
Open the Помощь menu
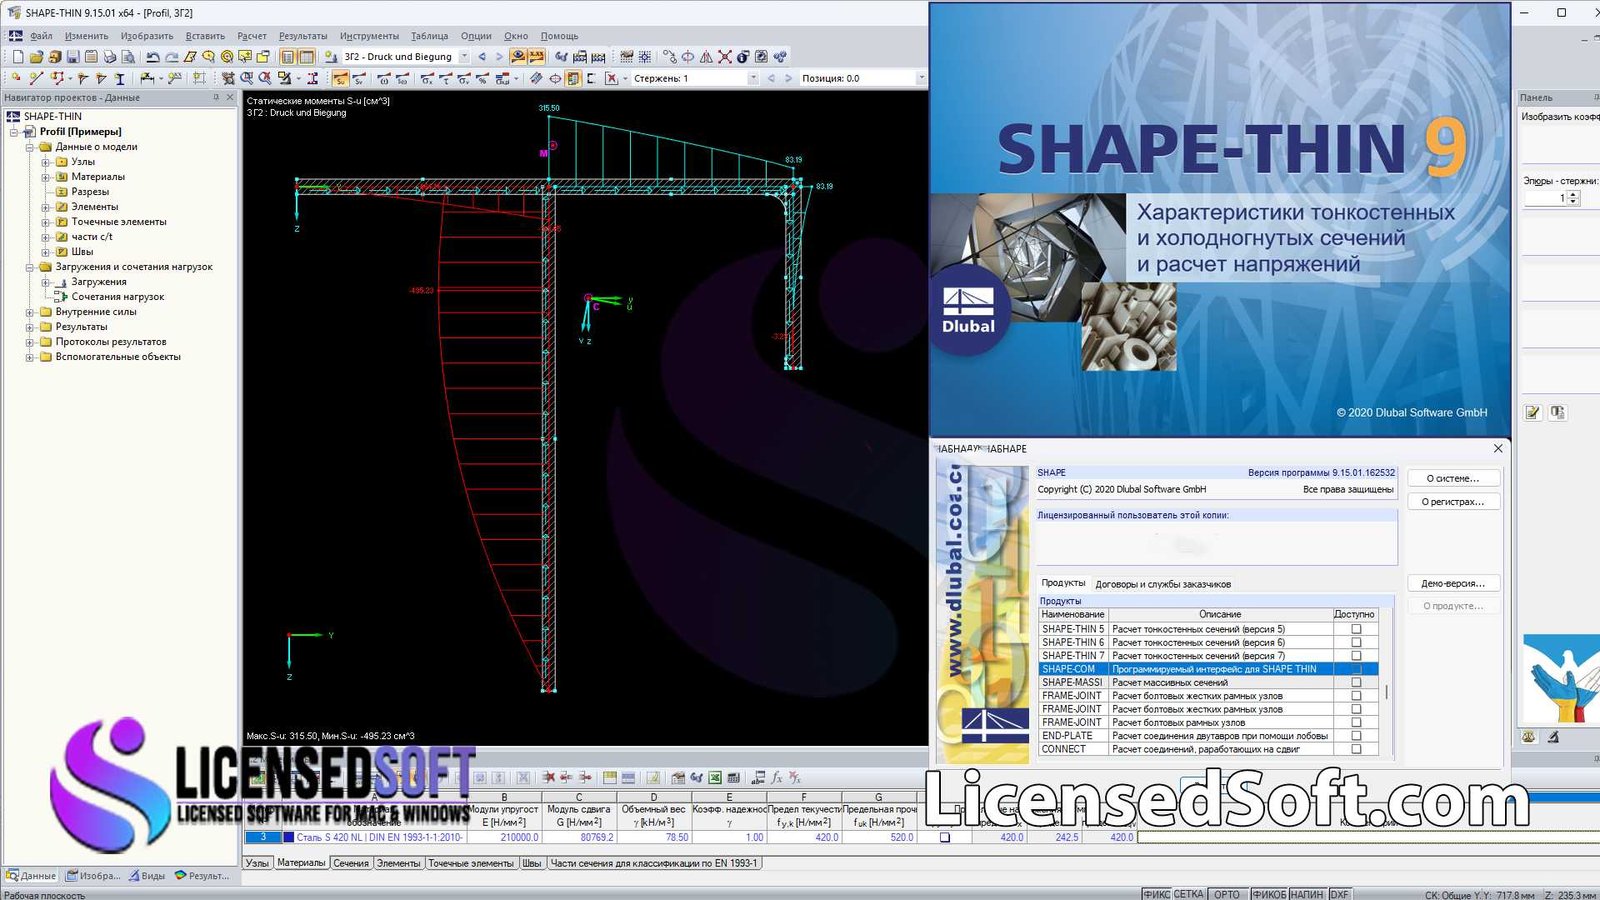[x=559, y=36]
